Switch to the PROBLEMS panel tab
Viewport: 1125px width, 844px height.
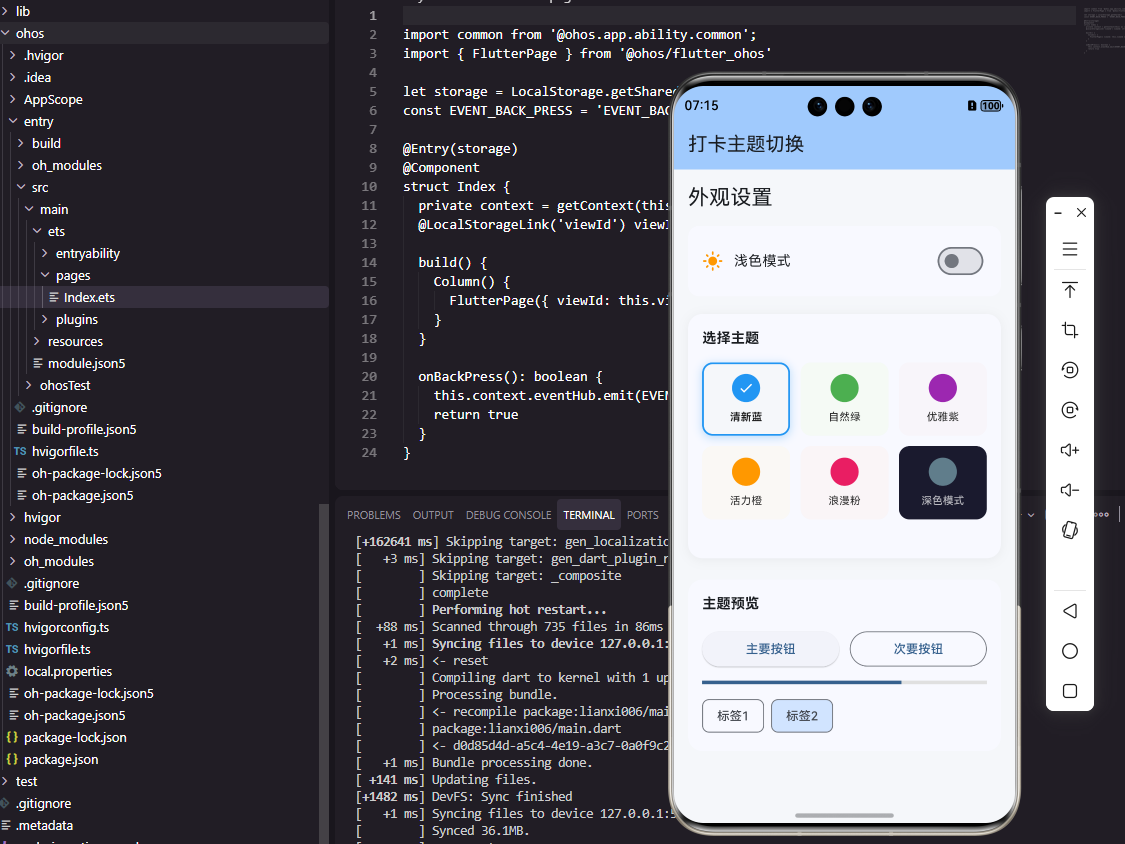point(374,515)
